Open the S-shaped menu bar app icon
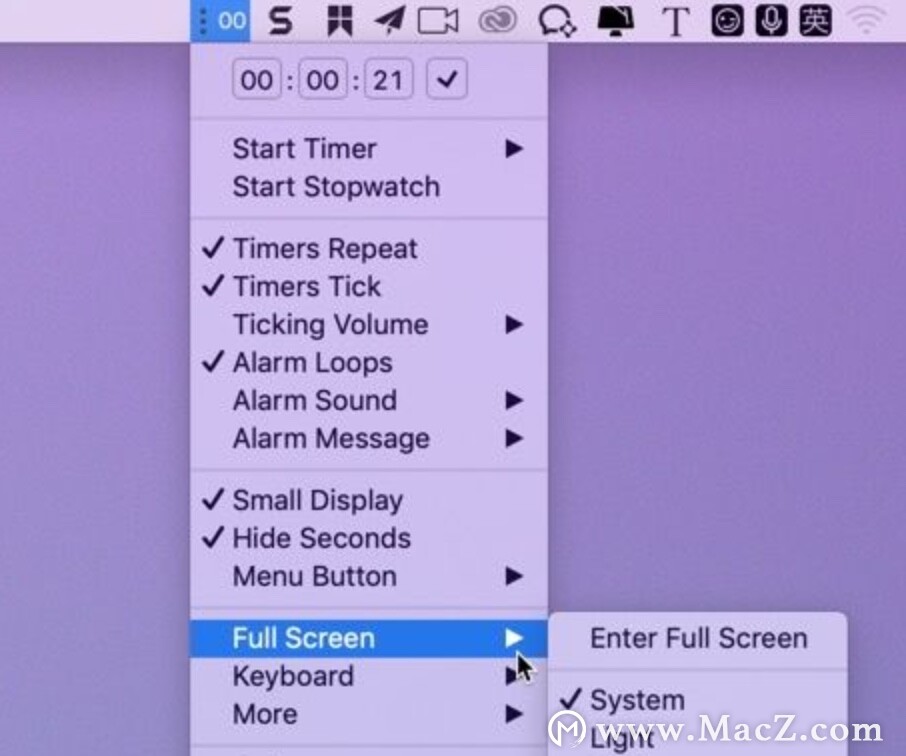This screenshot has height=756, width=906. click(x=281, y=21)
